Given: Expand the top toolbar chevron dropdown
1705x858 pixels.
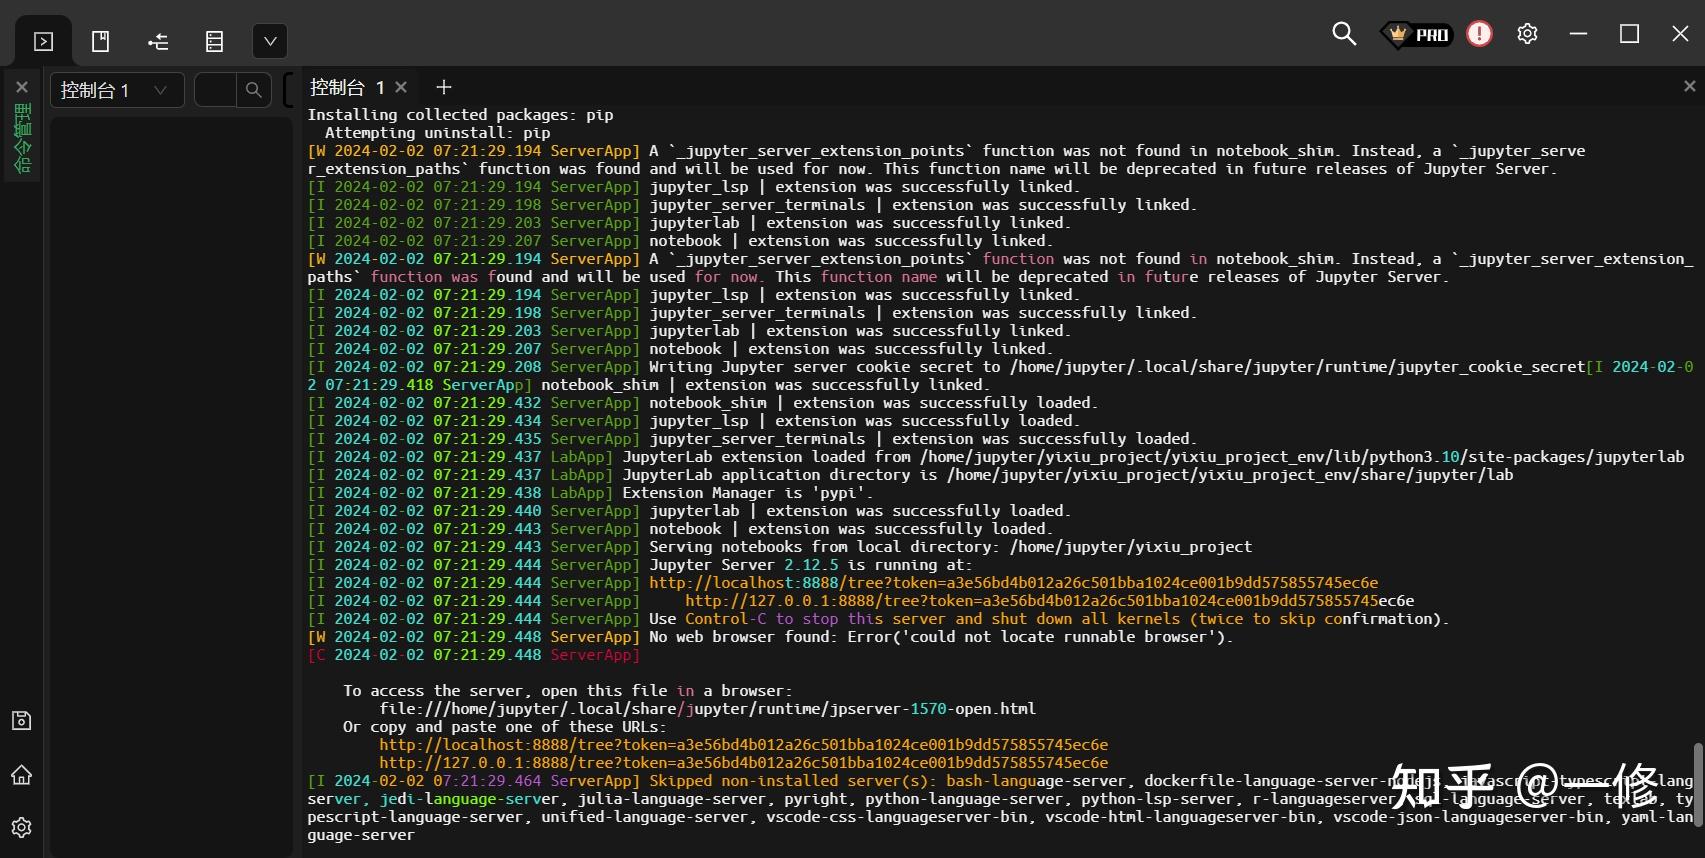Looking at the screenshot, I should pos(270,41).
